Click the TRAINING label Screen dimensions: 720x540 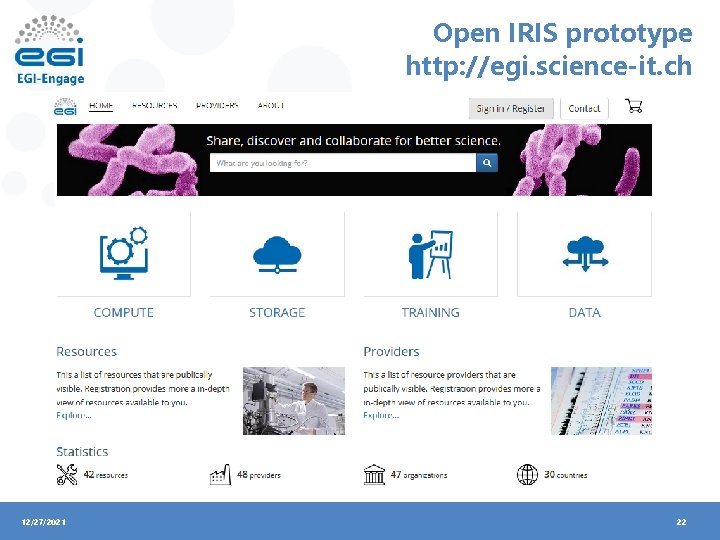tap(430, 313)
